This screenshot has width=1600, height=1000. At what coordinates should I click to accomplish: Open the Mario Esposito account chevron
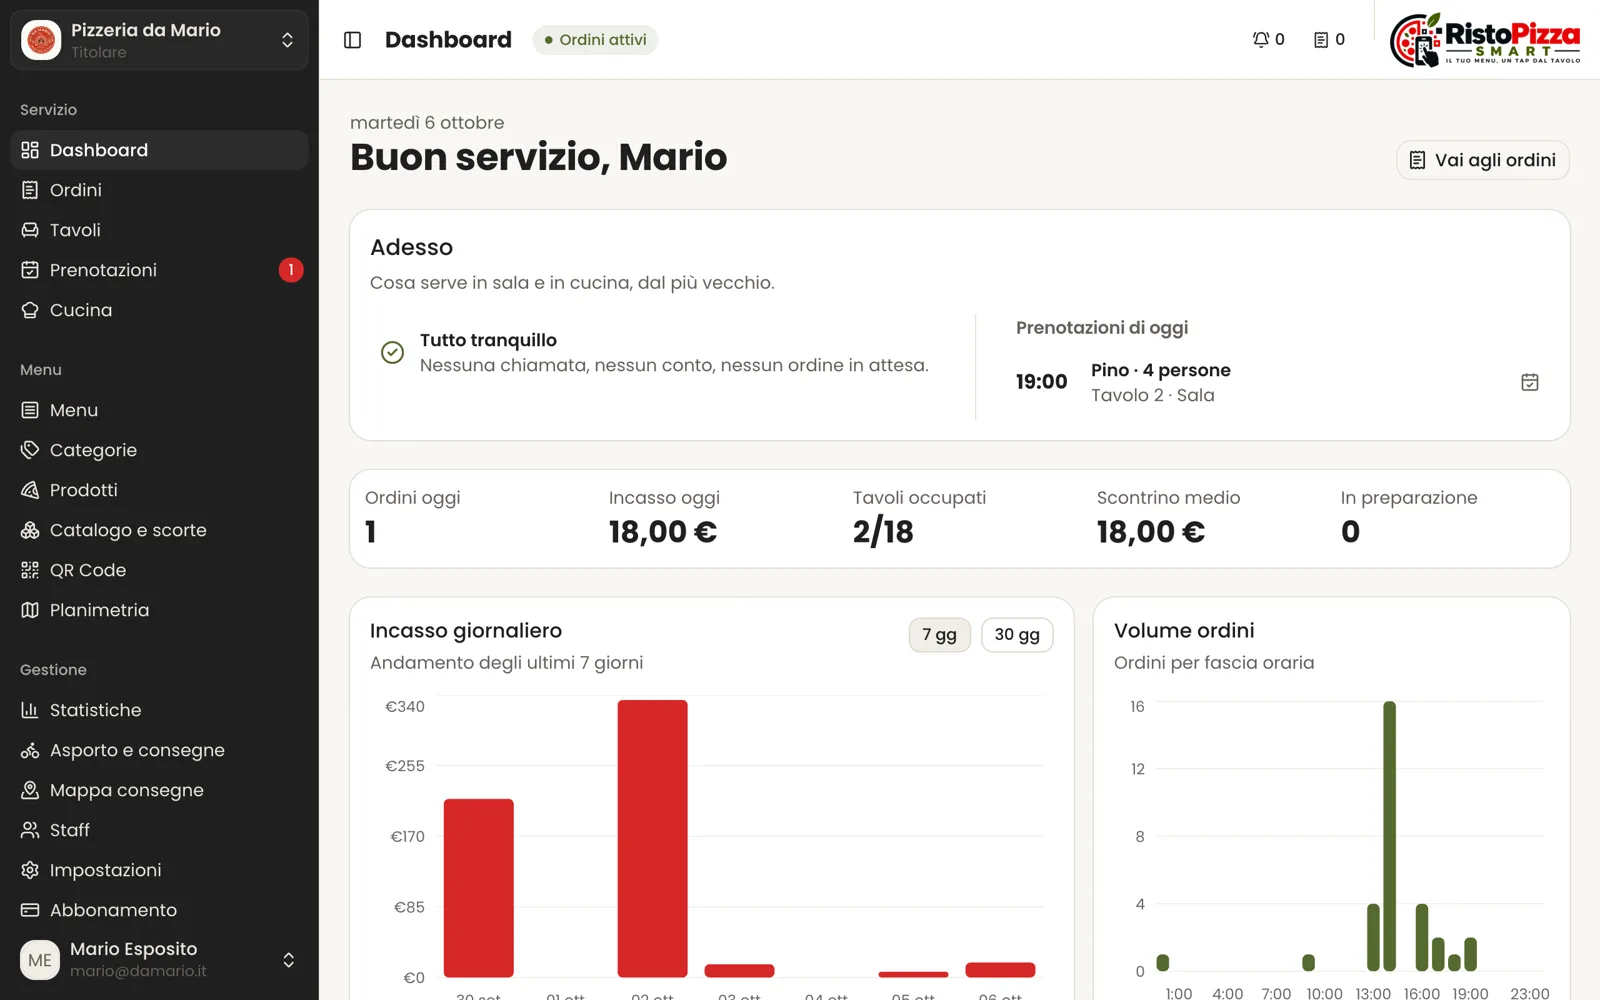tap(288, 960)
